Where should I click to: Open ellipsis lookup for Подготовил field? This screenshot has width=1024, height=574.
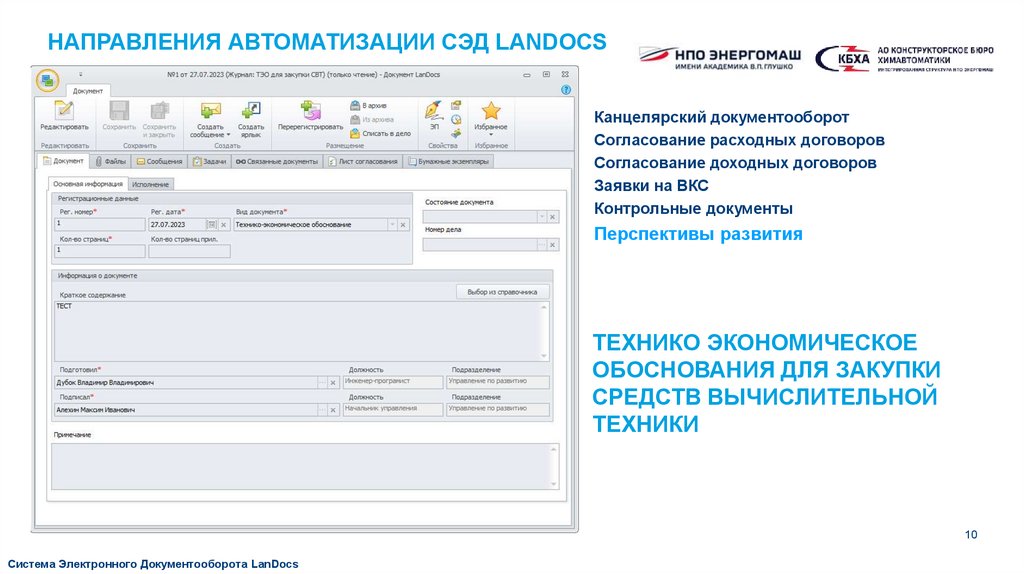[x=321, y=383]
